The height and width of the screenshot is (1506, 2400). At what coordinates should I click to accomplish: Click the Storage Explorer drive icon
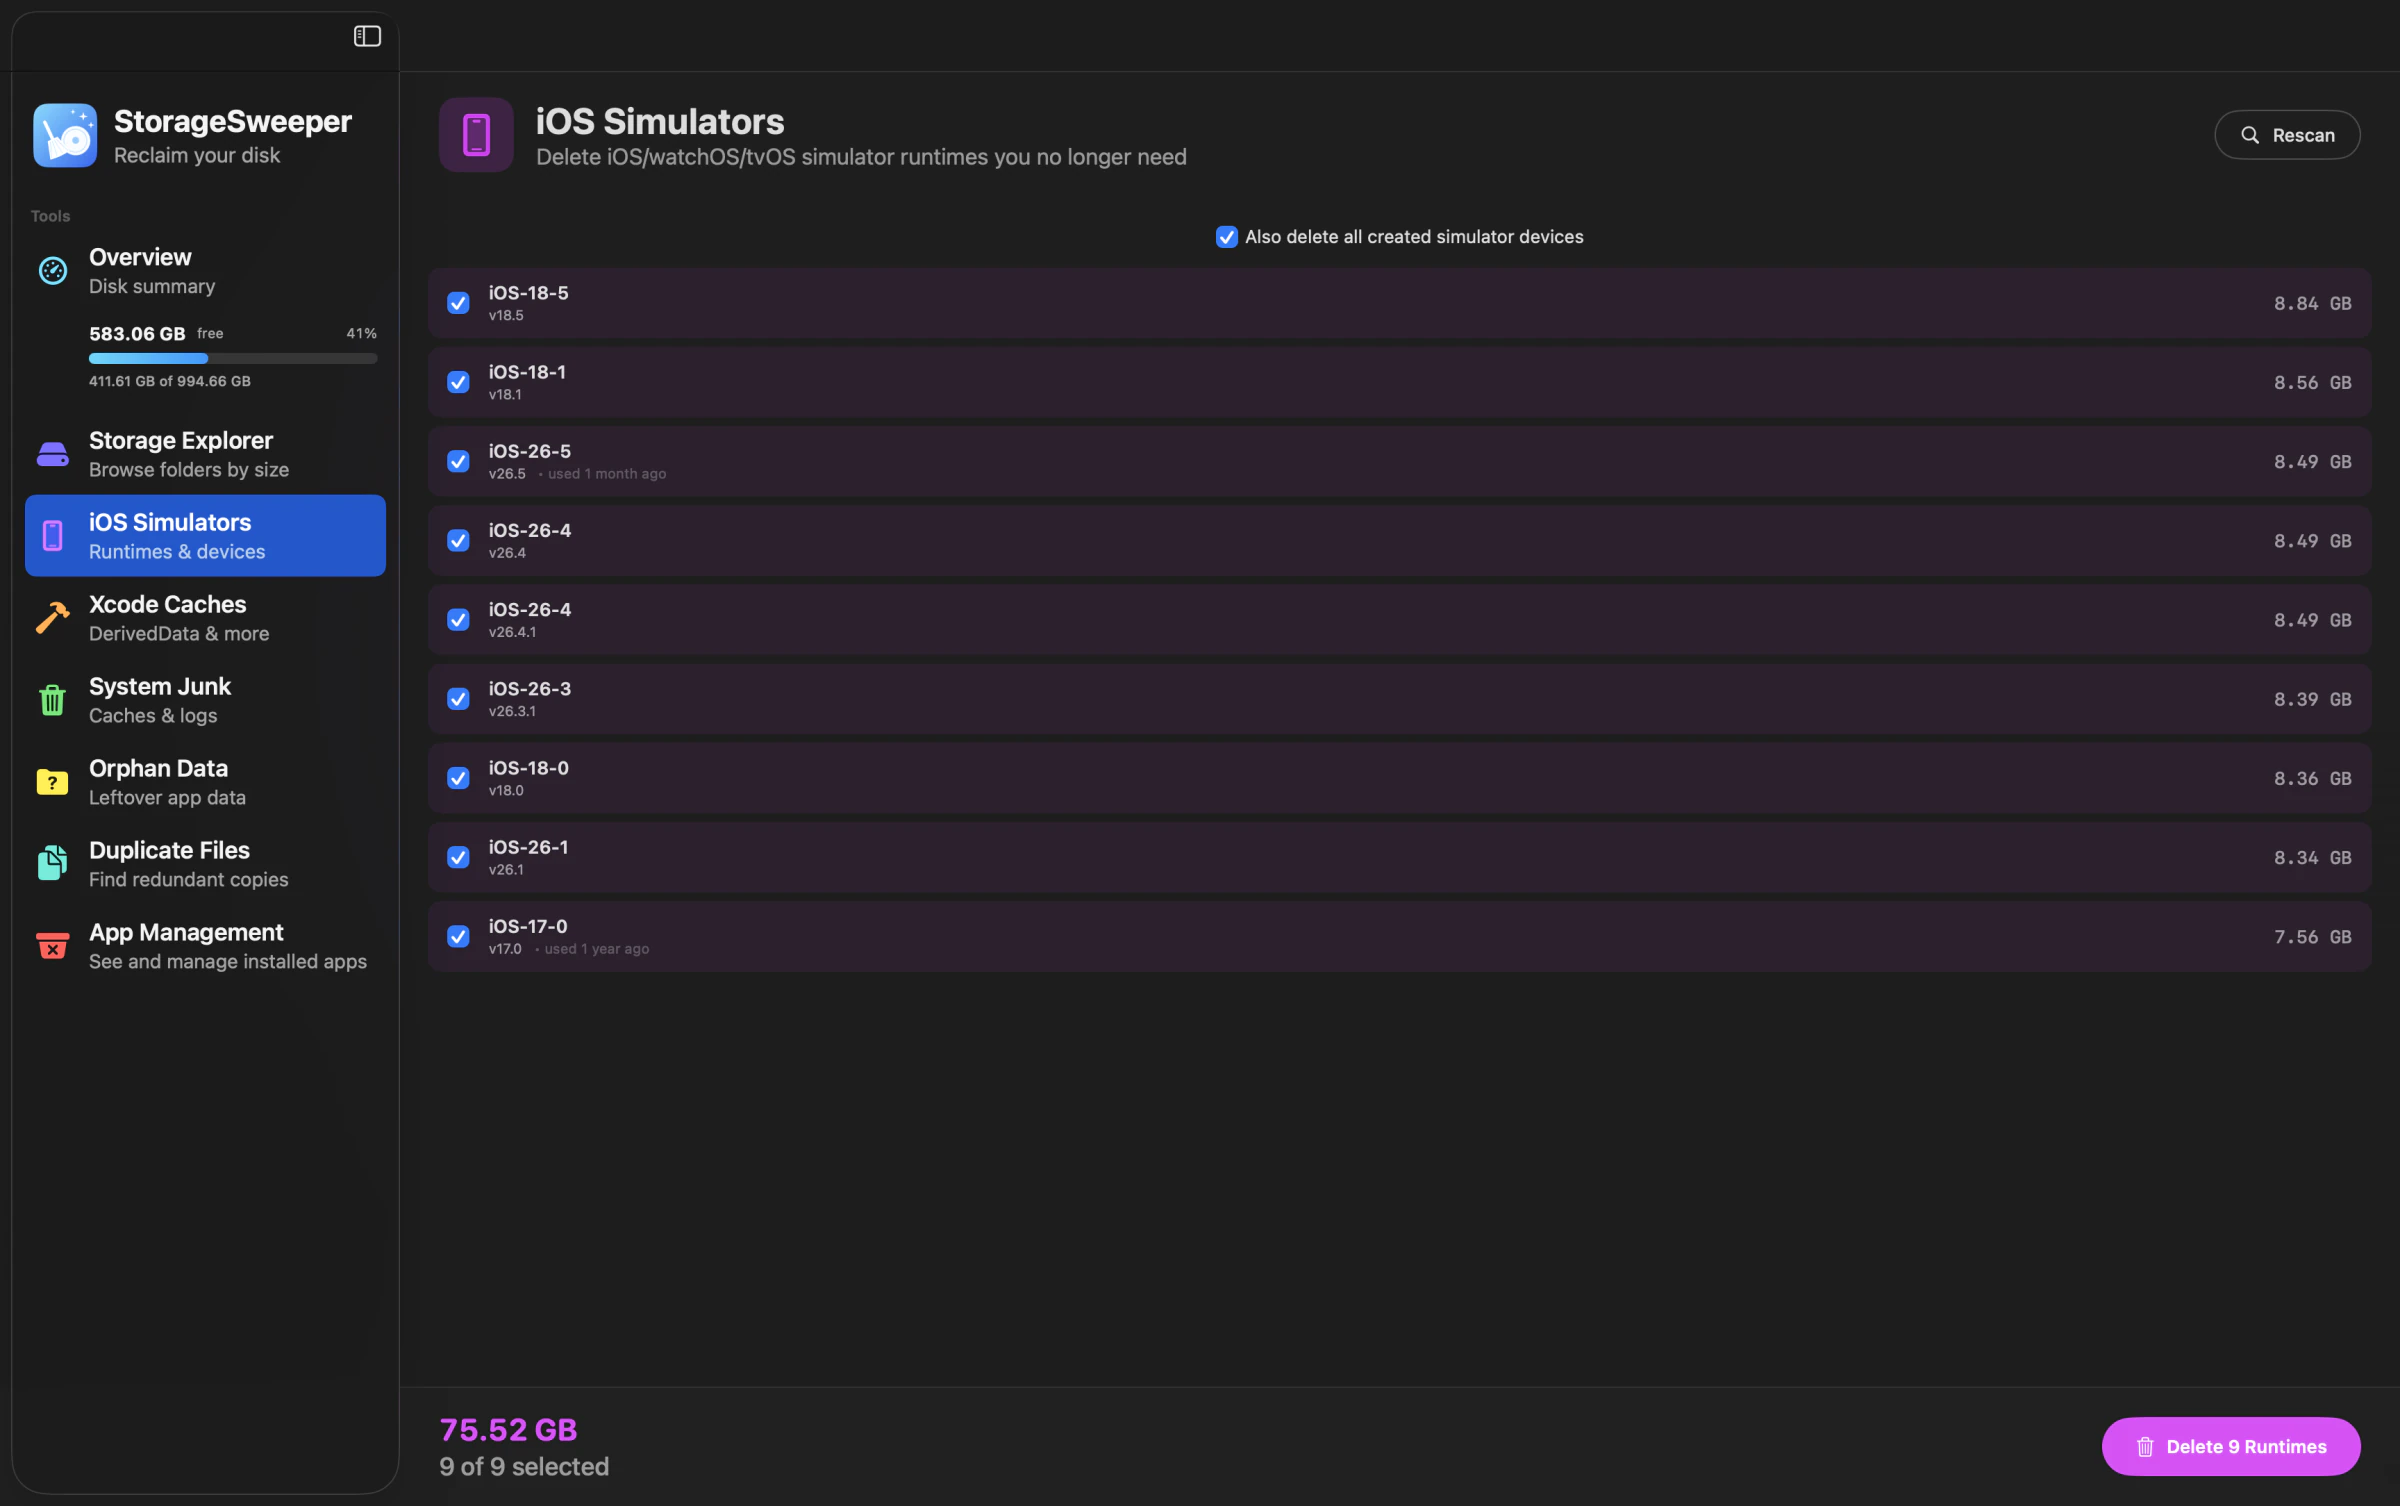coord(53,454)
